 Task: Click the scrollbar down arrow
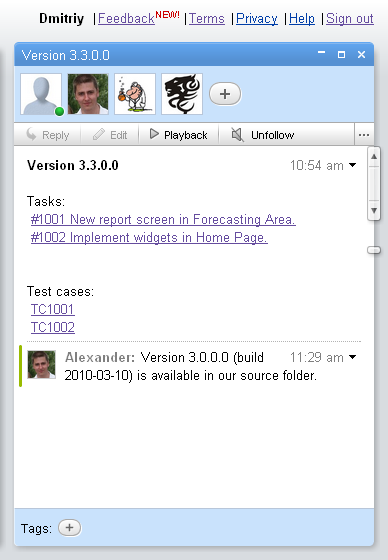(x=374, y=210)
